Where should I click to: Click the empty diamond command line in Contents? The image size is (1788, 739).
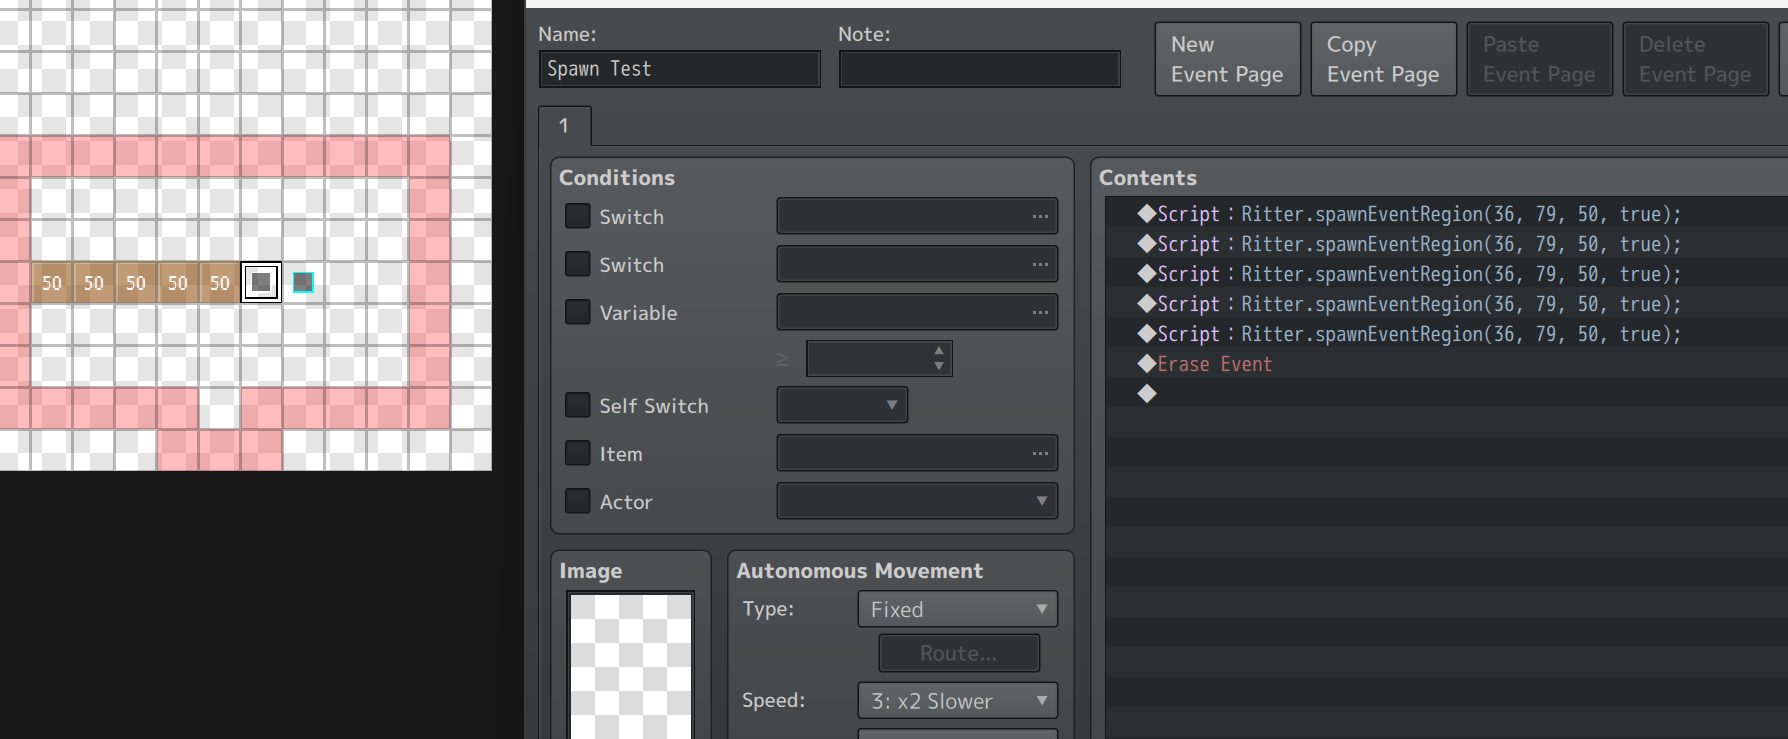[x=1147, y=394]
